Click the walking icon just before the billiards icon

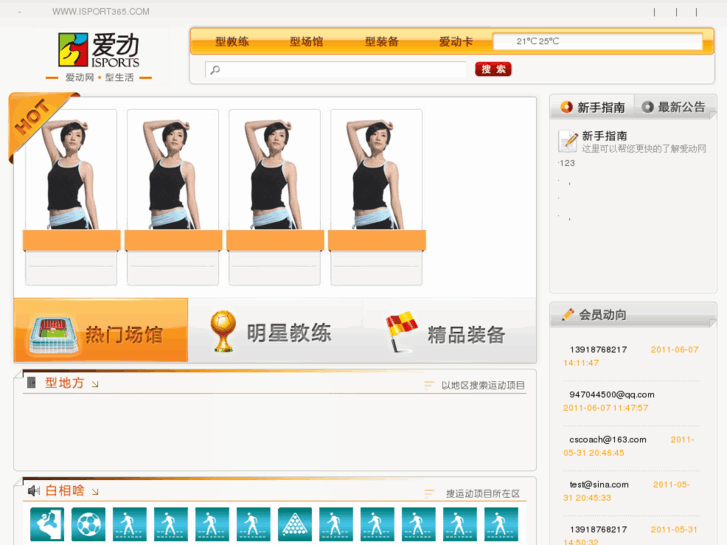(254, 524)
